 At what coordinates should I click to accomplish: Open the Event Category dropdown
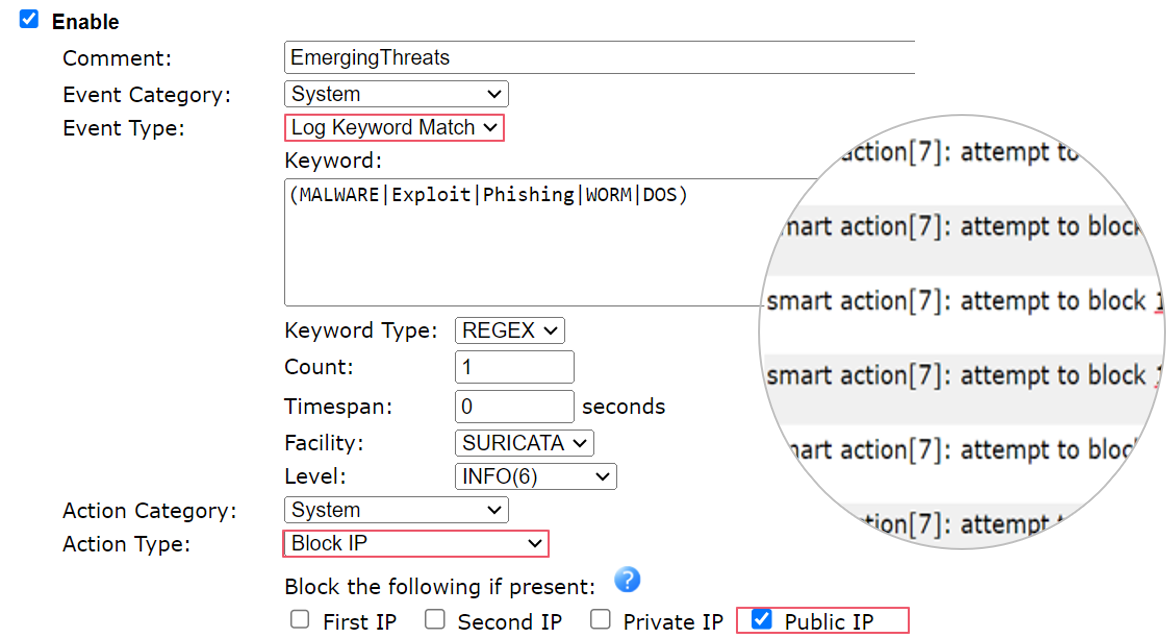coord(396,94)
